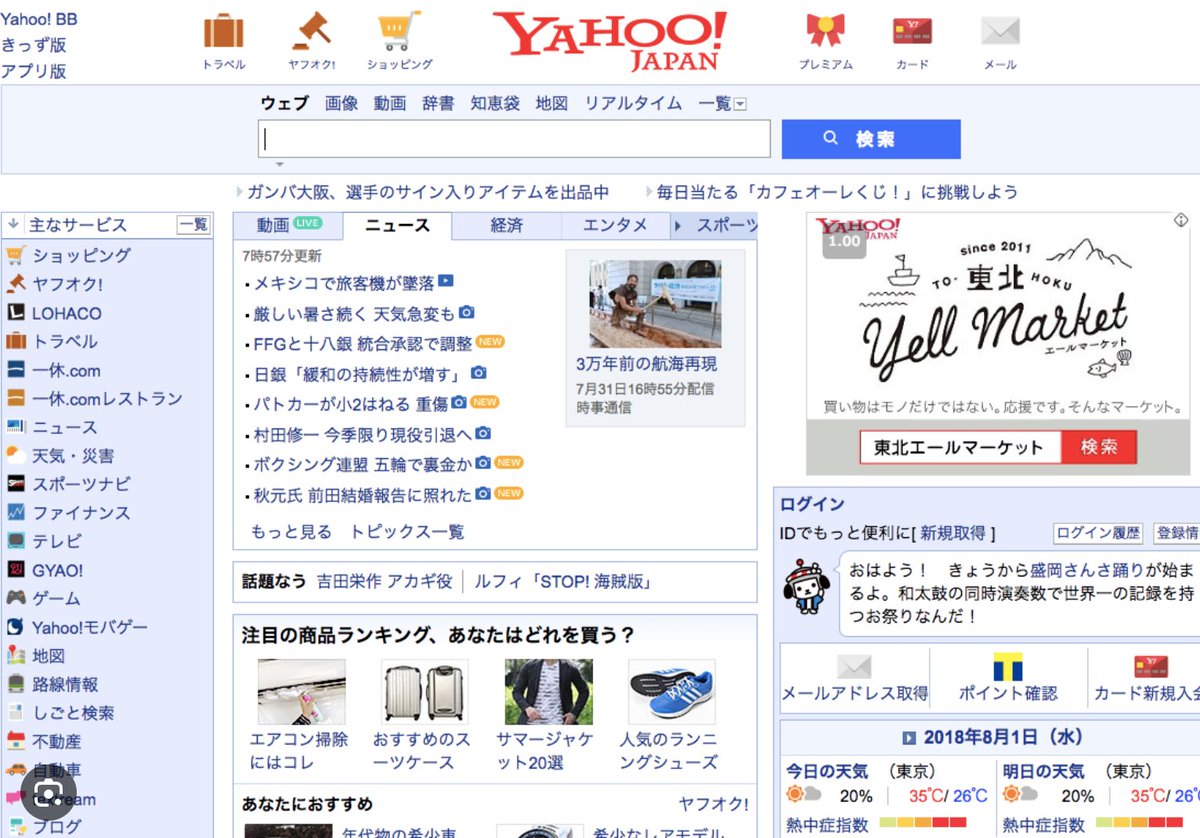Screen dimensions: 1200x838
Task: Click the Yahoo! Japan logo
Action: (x=610, y=41)
